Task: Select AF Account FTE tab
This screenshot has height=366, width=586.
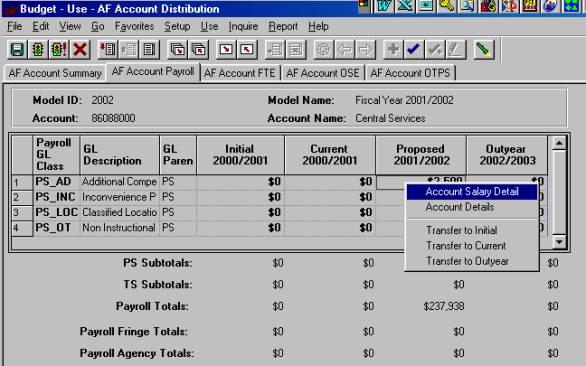Action: [240, 73]
